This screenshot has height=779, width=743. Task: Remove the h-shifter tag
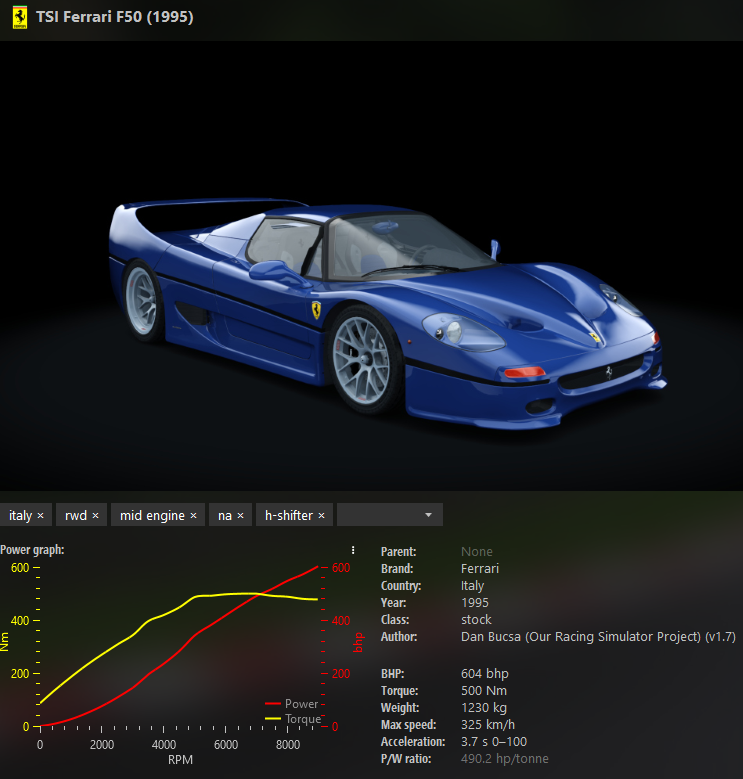point(321,516)
